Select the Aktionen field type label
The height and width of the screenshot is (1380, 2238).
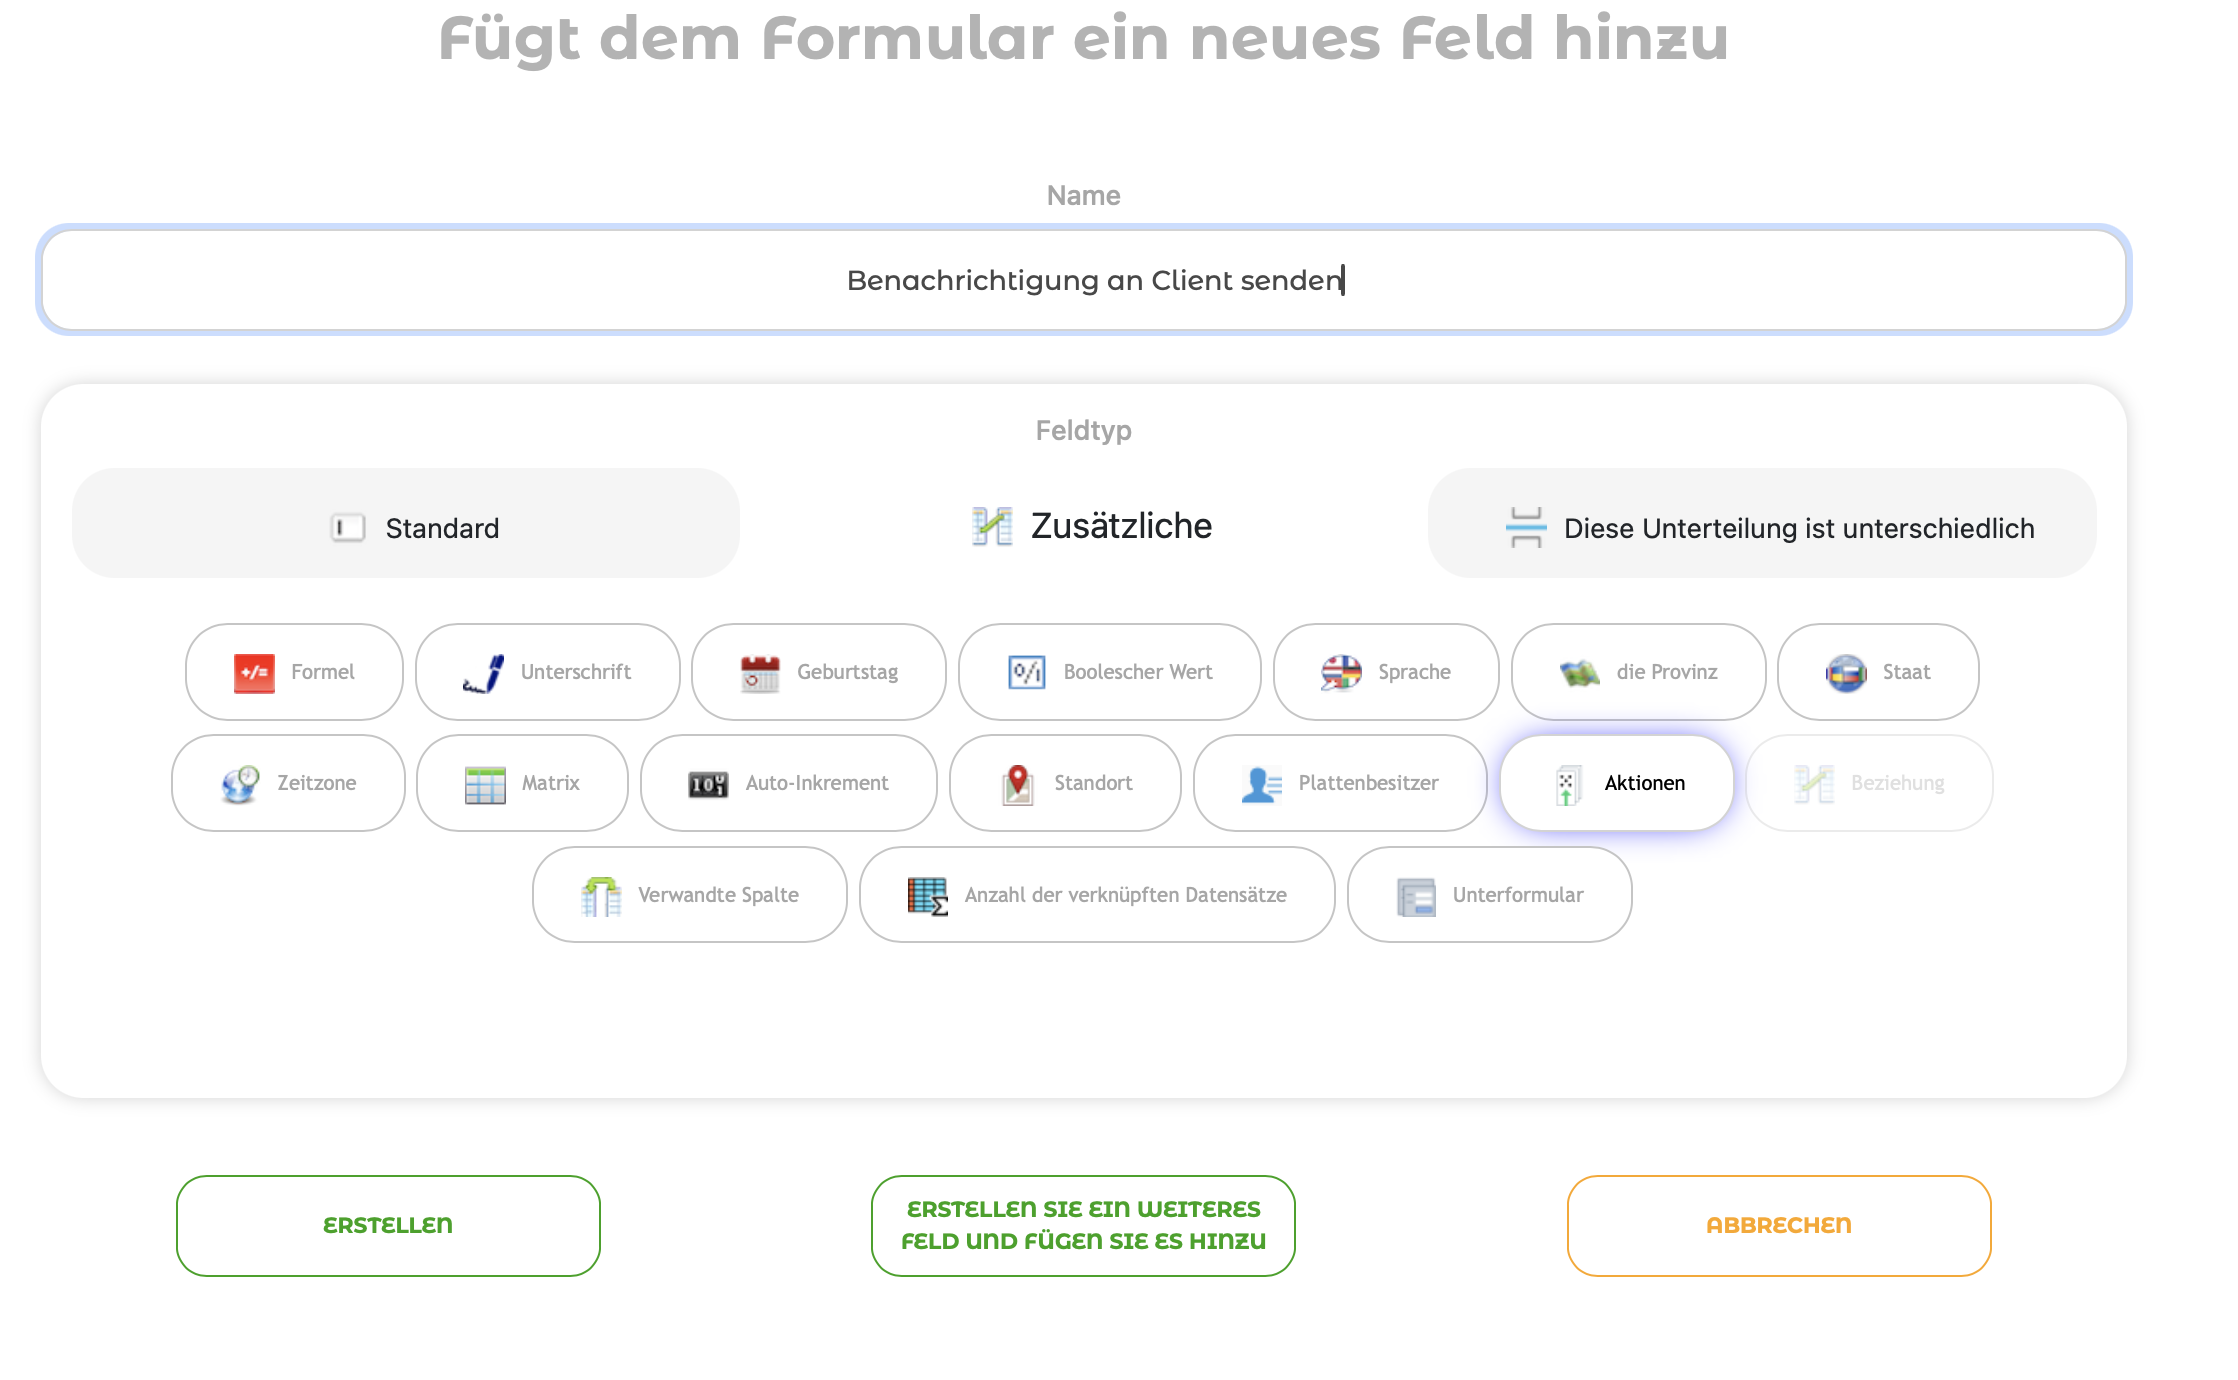pyautogui.click(x=1644, y=783)
